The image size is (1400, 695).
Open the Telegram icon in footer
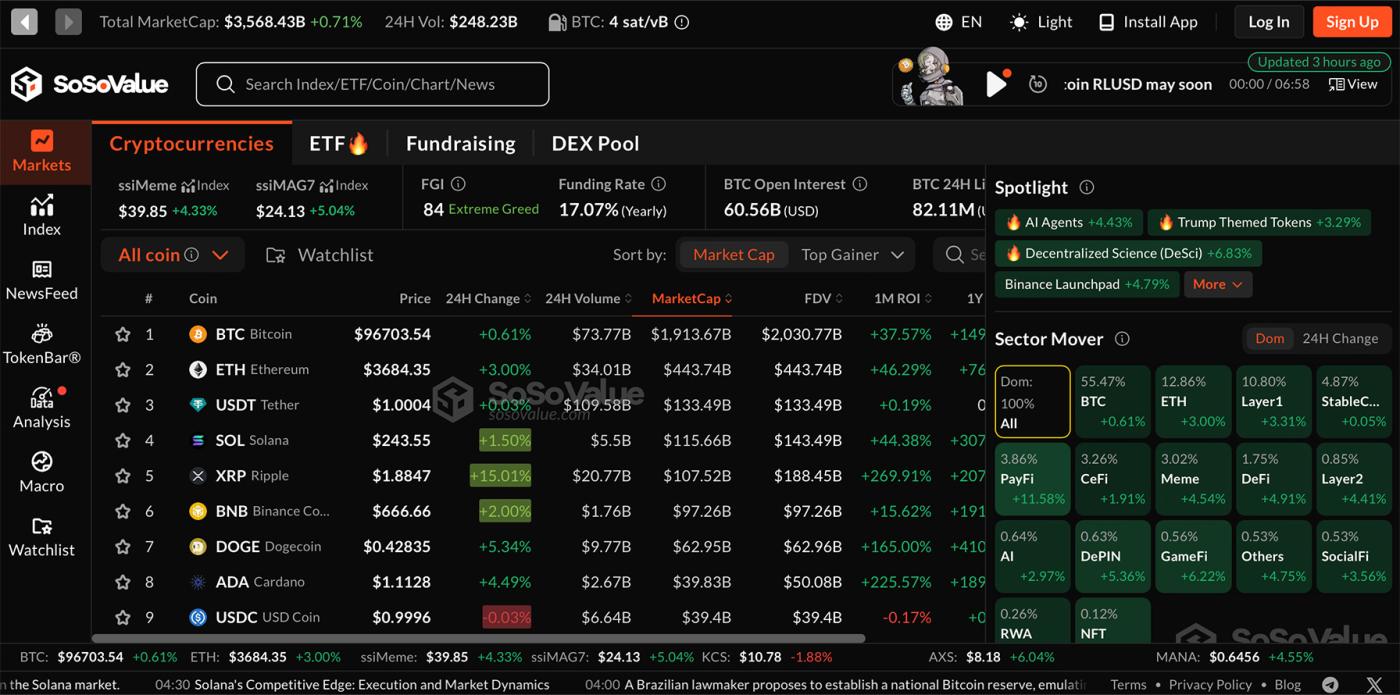click(x=1330, y=685)
